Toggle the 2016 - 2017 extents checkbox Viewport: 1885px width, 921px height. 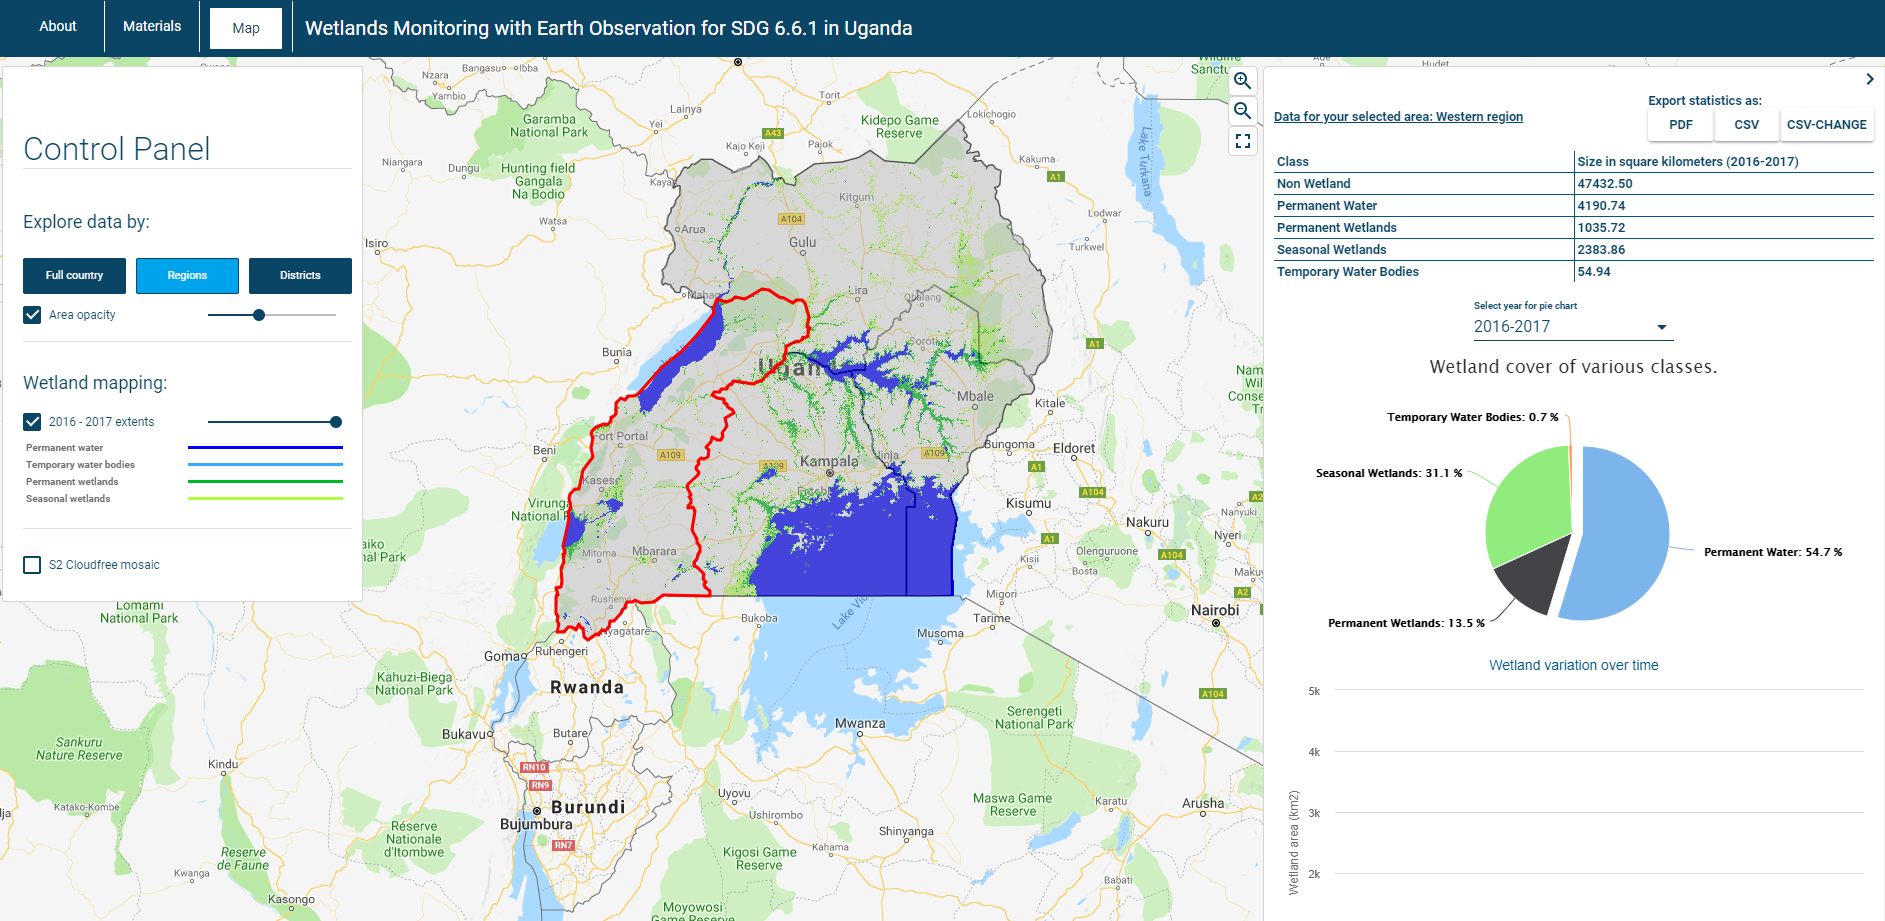click(x=32, y=422)
